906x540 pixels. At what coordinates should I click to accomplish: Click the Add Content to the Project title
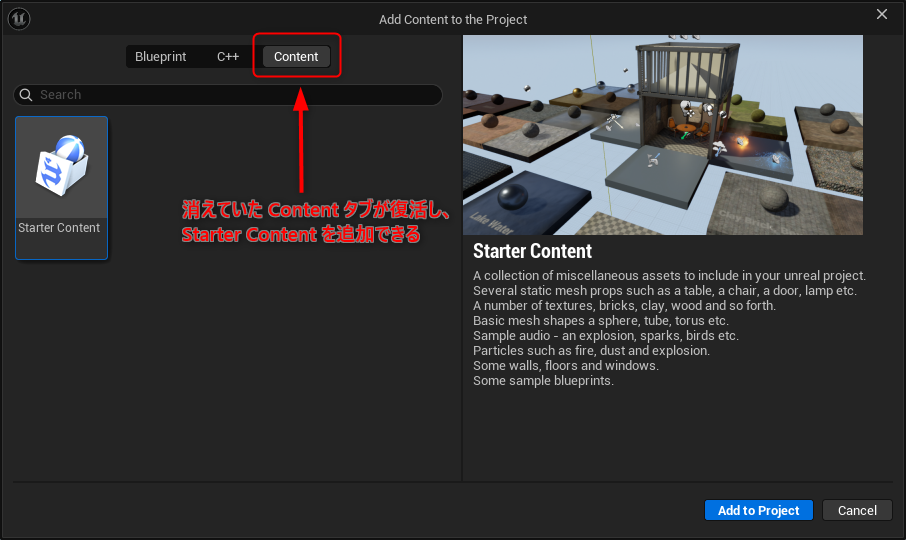point(453,19)
